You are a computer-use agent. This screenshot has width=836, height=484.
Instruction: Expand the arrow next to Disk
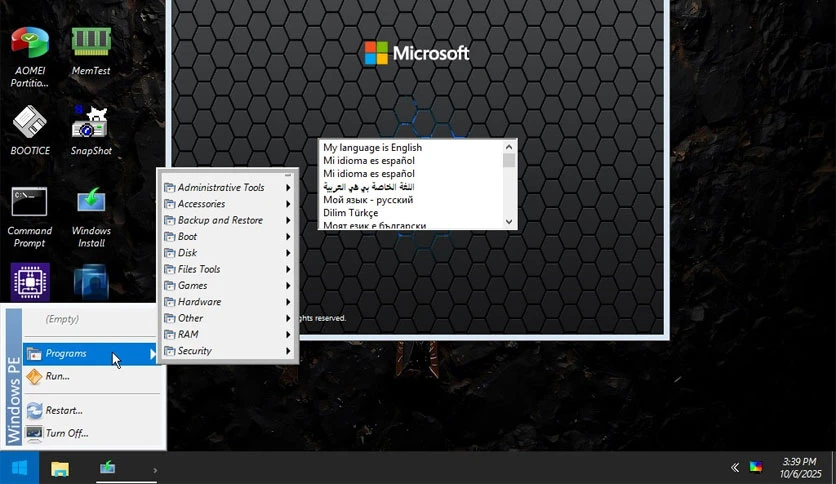tap(288, 253)
